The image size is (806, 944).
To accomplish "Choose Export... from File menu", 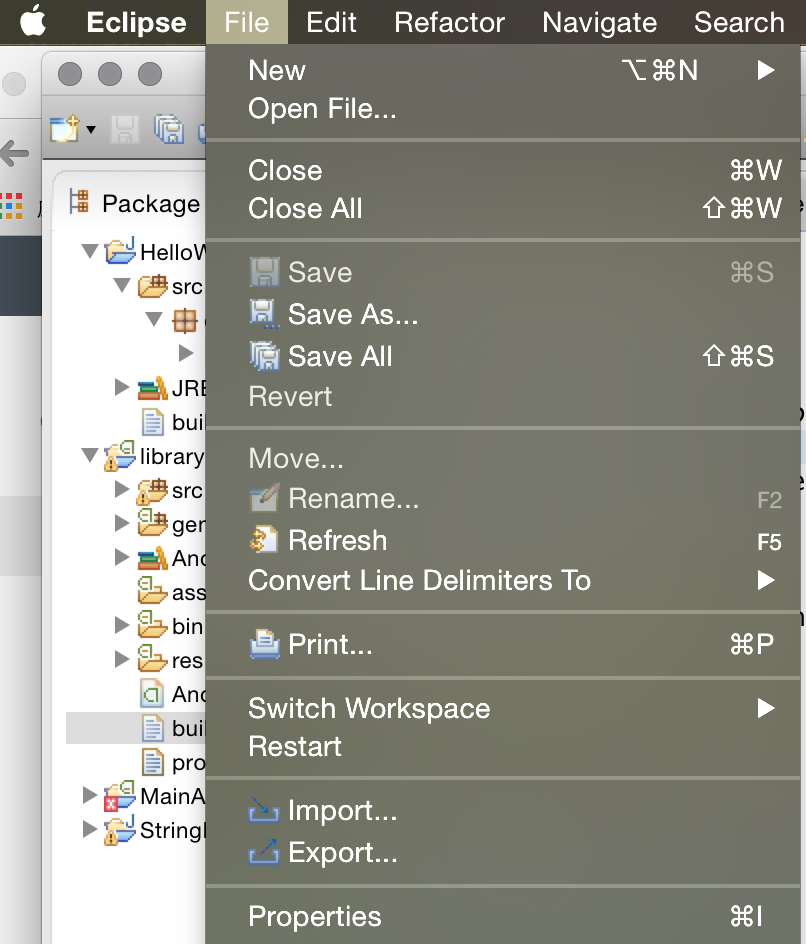I will 503,852.
